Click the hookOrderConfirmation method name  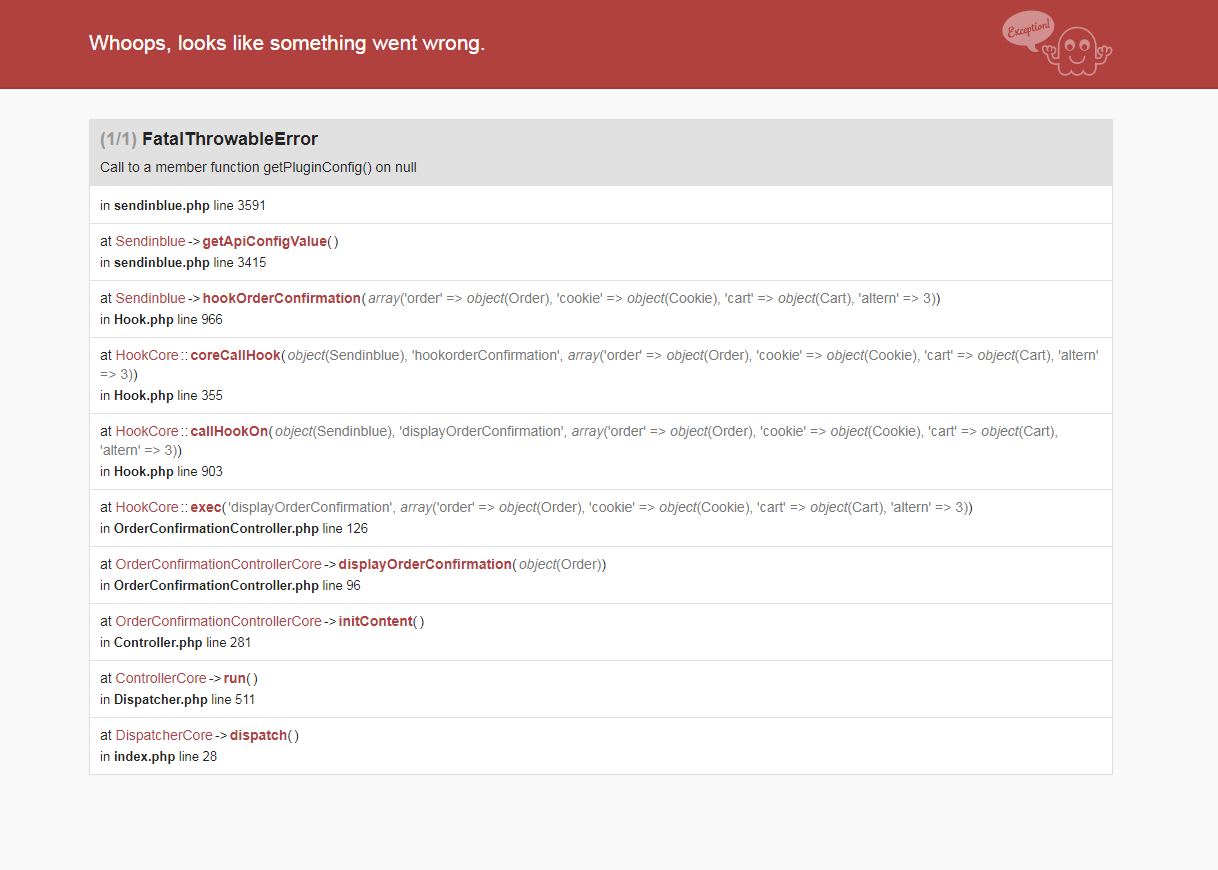[282, 298]
